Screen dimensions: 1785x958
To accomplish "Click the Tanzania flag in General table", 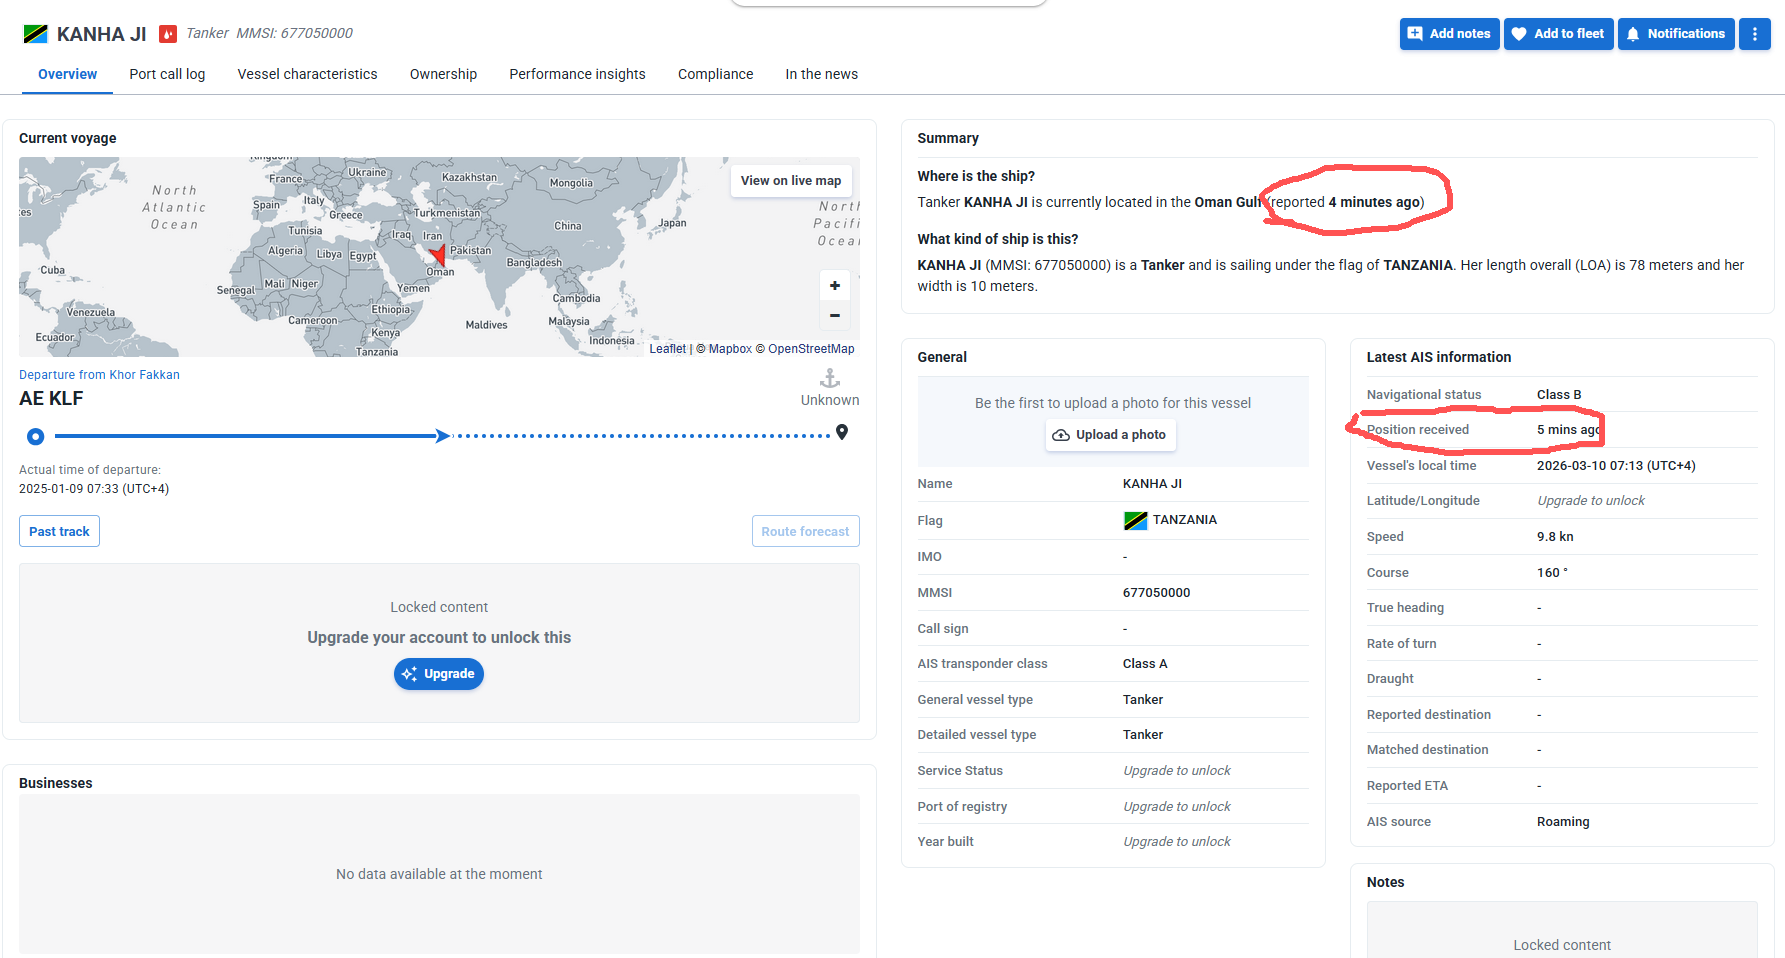I will click(1135, 520).
